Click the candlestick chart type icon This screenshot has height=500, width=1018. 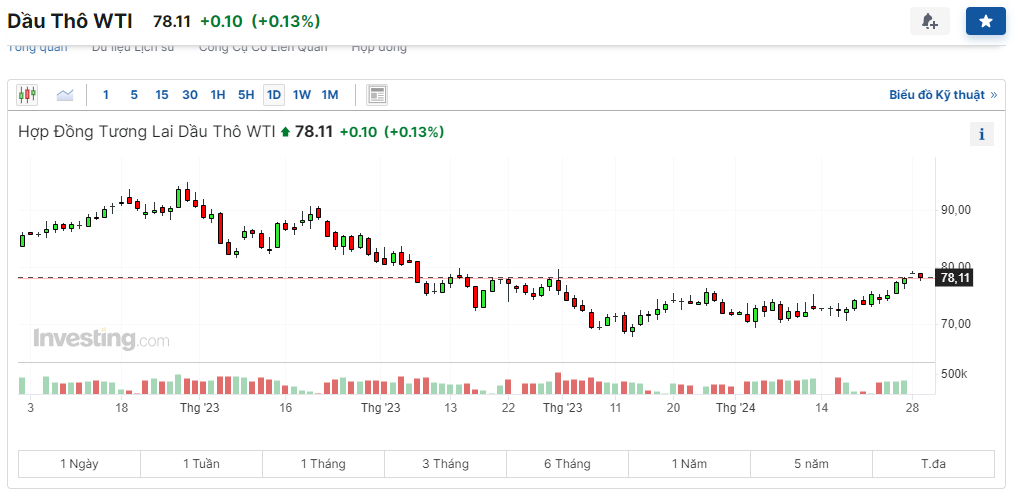coord(27,95)
